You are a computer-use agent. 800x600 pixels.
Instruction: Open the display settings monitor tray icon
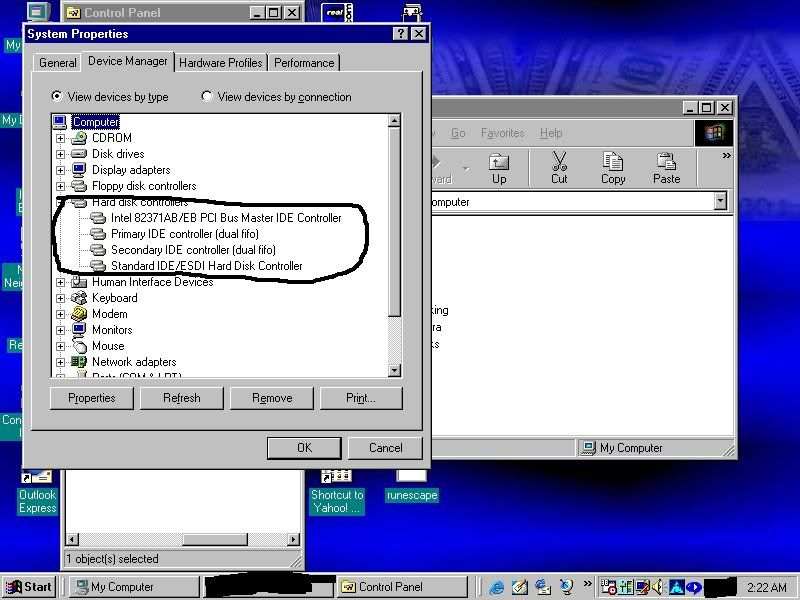pyautogui.click(x=643, y=587)
